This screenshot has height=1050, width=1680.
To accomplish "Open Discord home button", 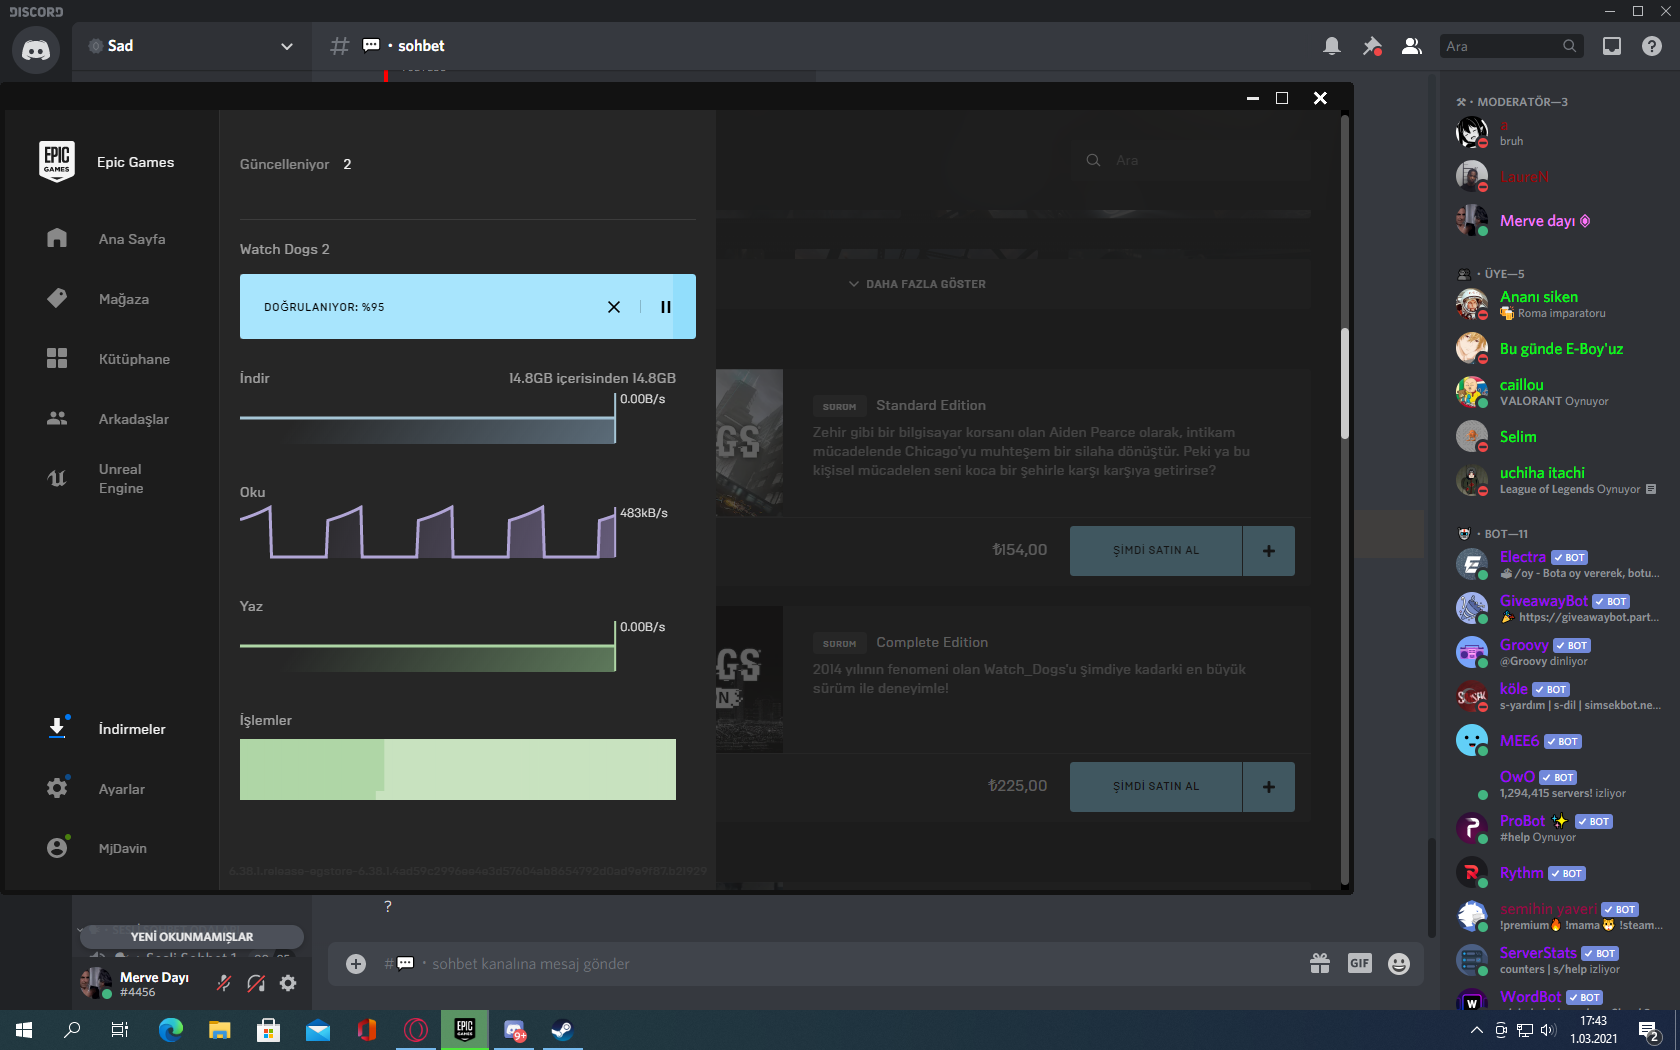I will click(36, 50).
